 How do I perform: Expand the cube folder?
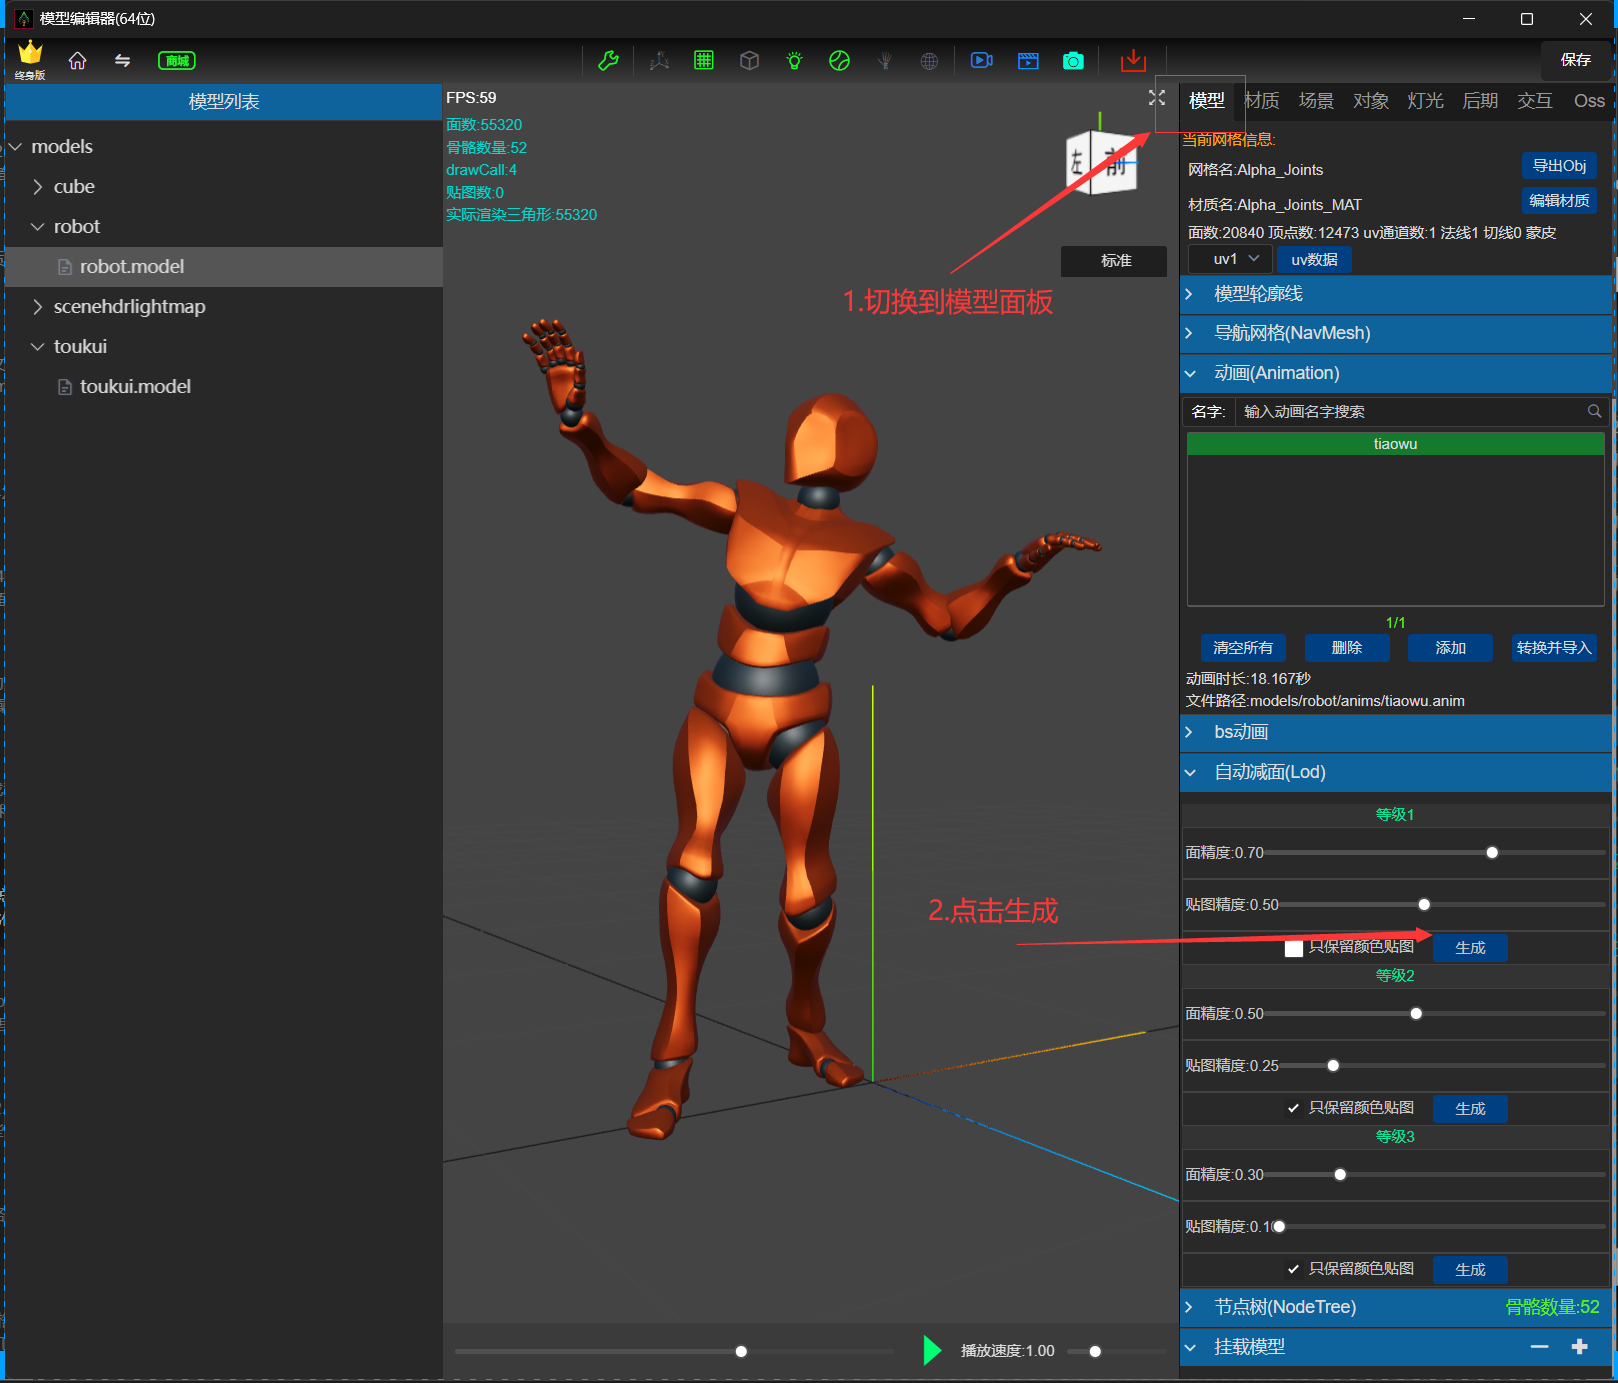pos(38,187)
